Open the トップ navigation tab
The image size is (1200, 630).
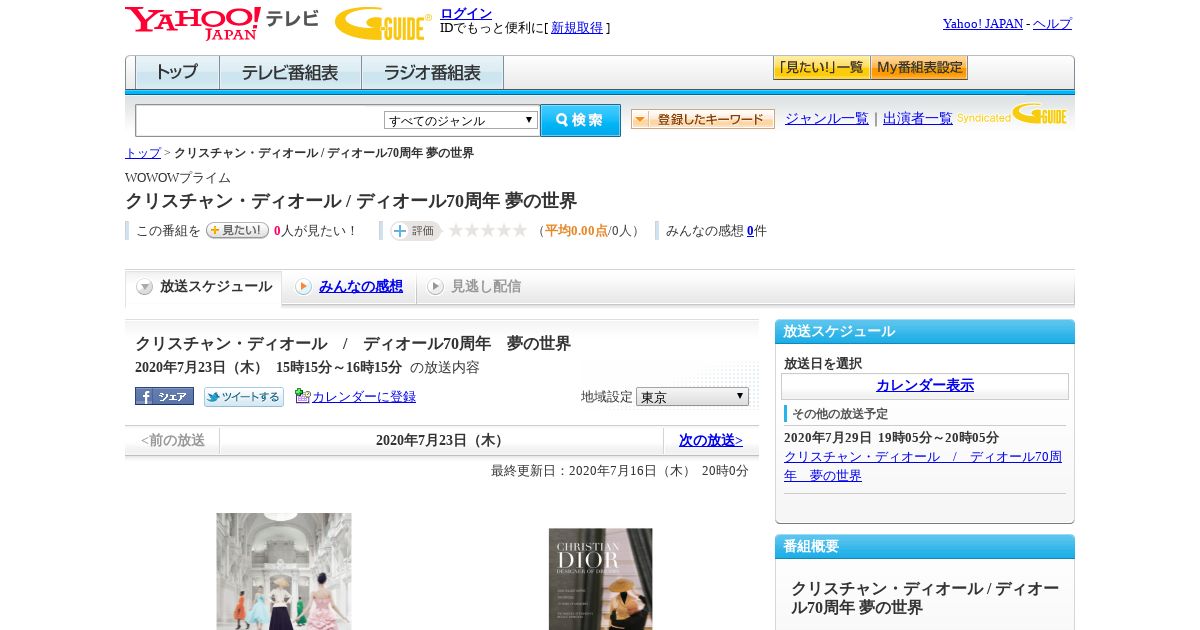176,73
